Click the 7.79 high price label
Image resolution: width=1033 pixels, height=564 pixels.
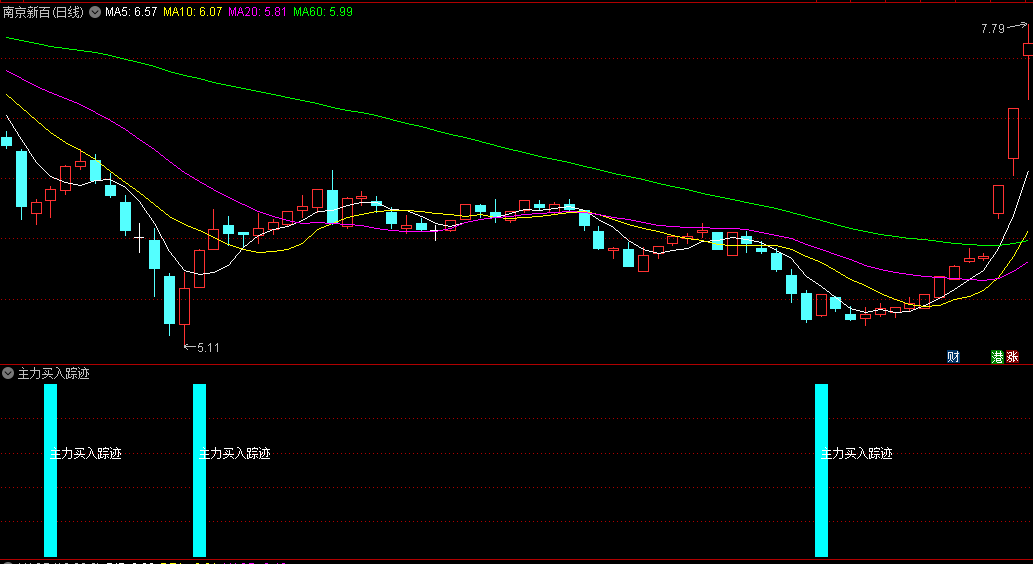coord(993,28)
